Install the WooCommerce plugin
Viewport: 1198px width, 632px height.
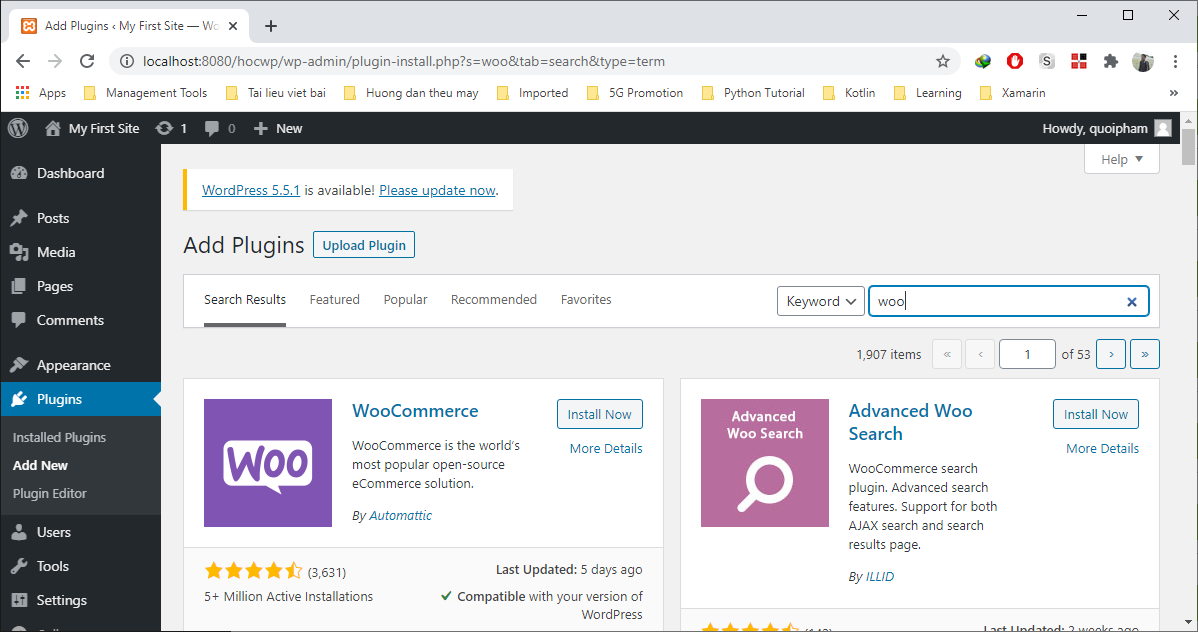[600, 414]
